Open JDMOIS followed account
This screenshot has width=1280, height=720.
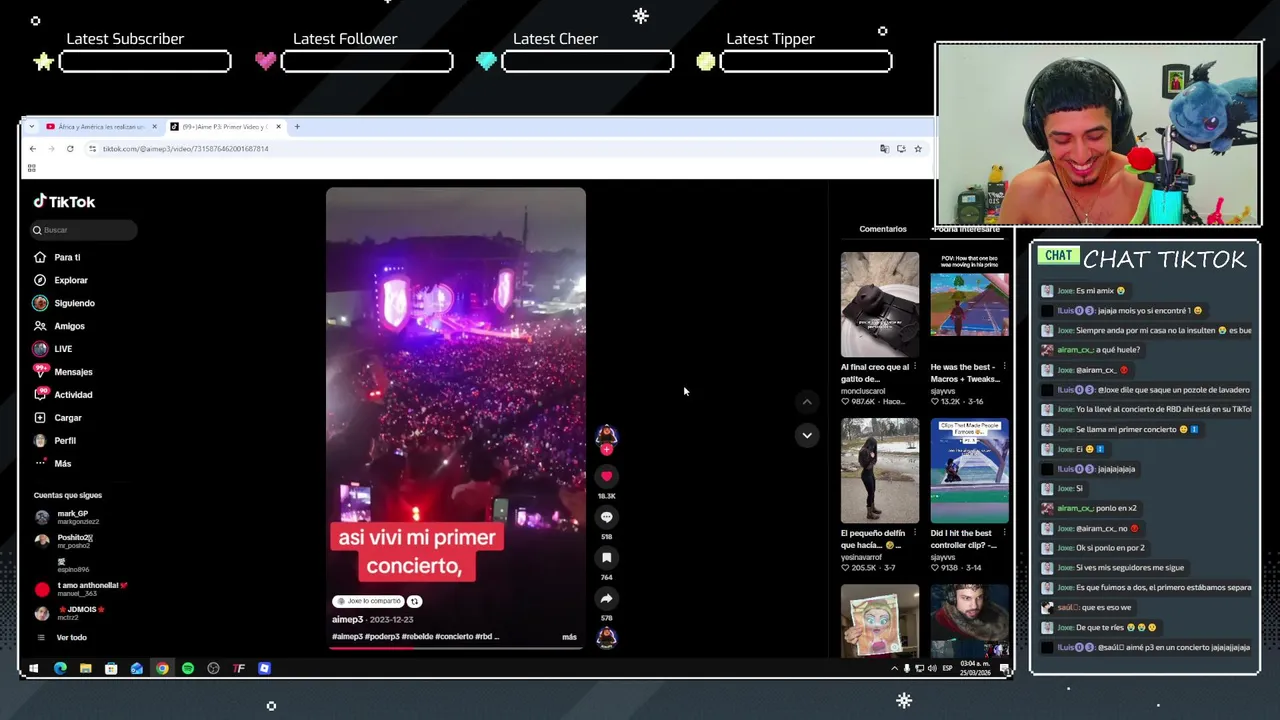pyautogui.click(x=70, y=614)
